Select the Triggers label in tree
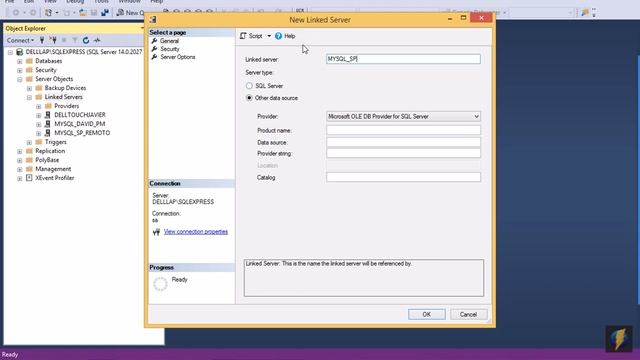 [56, 142]
